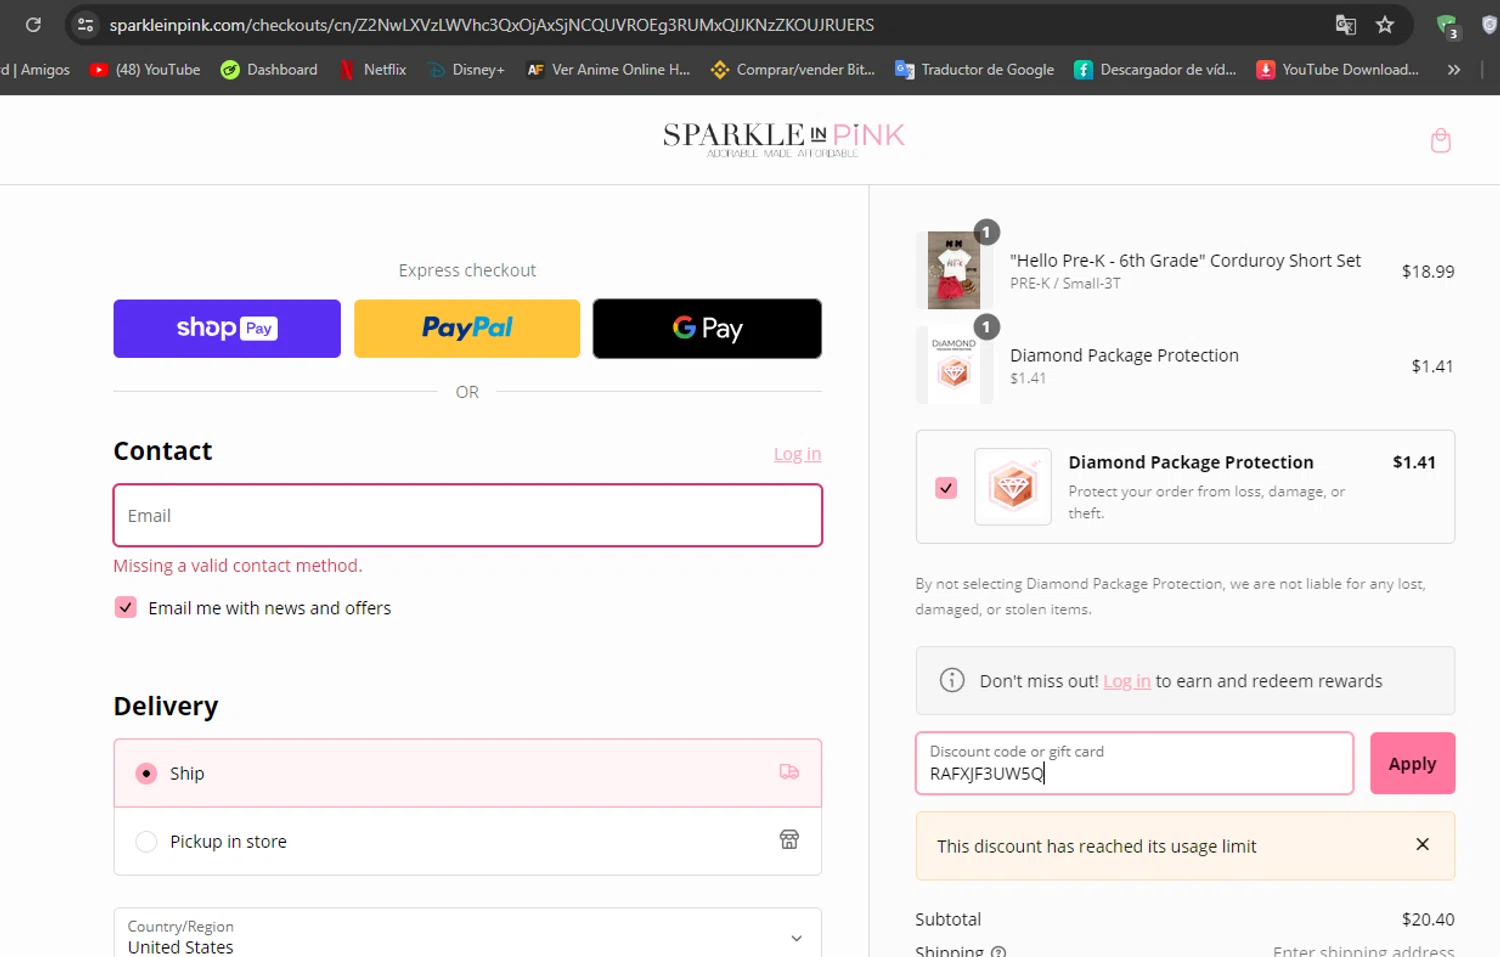Screen dimensions: 1500x957
Task: Dismiss the usage limit discount message
Action: click(x=1422, y=845)
